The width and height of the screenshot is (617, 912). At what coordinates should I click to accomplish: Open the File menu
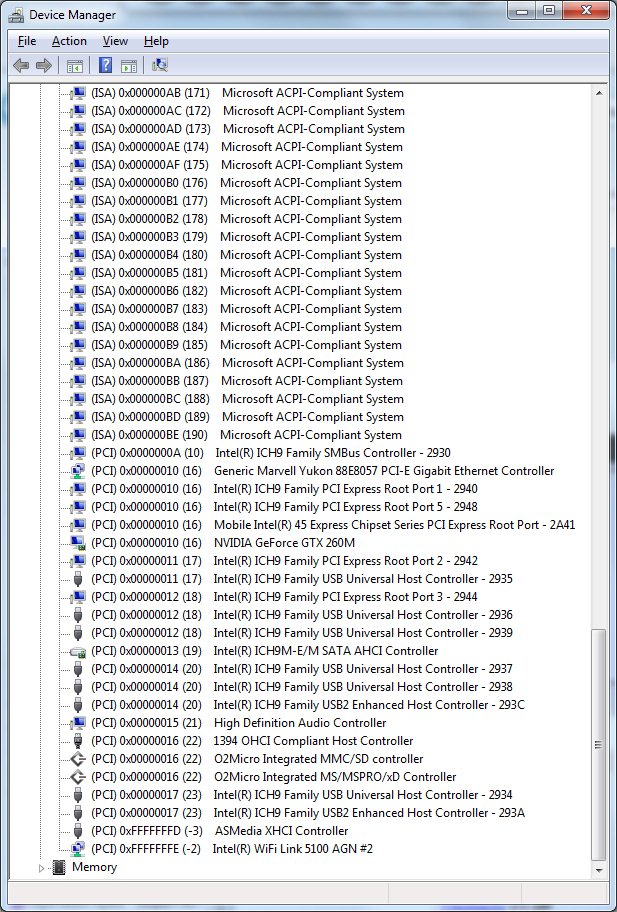(x=27, y=41)
